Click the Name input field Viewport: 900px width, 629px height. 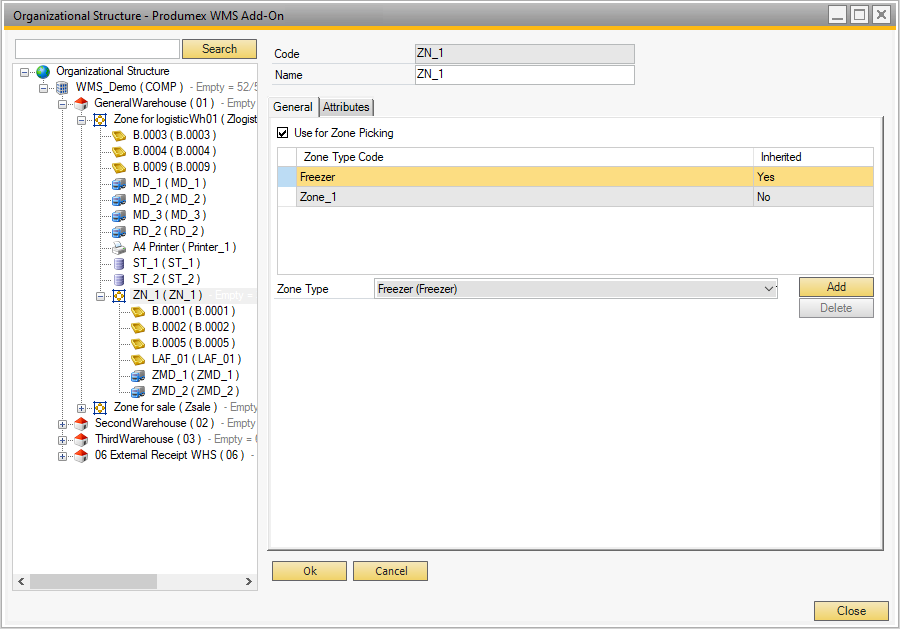click(524, 75)
